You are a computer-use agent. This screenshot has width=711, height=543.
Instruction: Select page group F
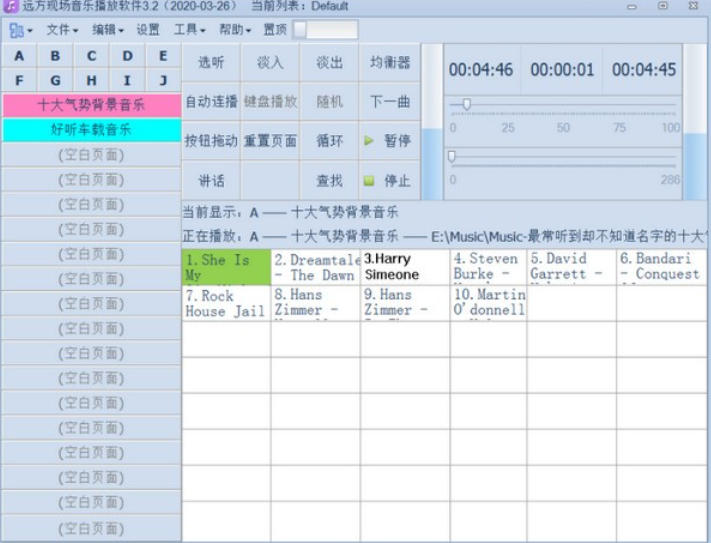19,81
